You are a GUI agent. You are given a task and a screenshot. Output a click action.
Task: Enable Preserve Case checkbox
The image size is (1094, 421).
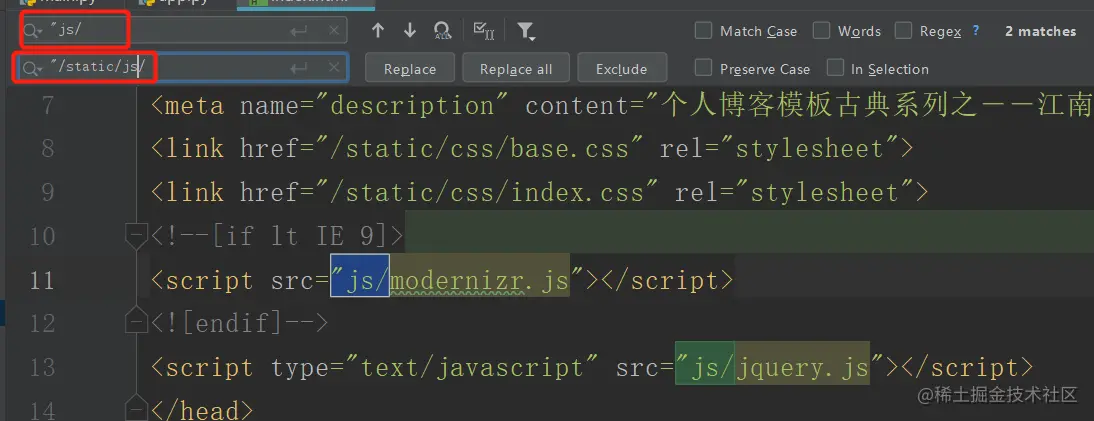coord(704,68)
